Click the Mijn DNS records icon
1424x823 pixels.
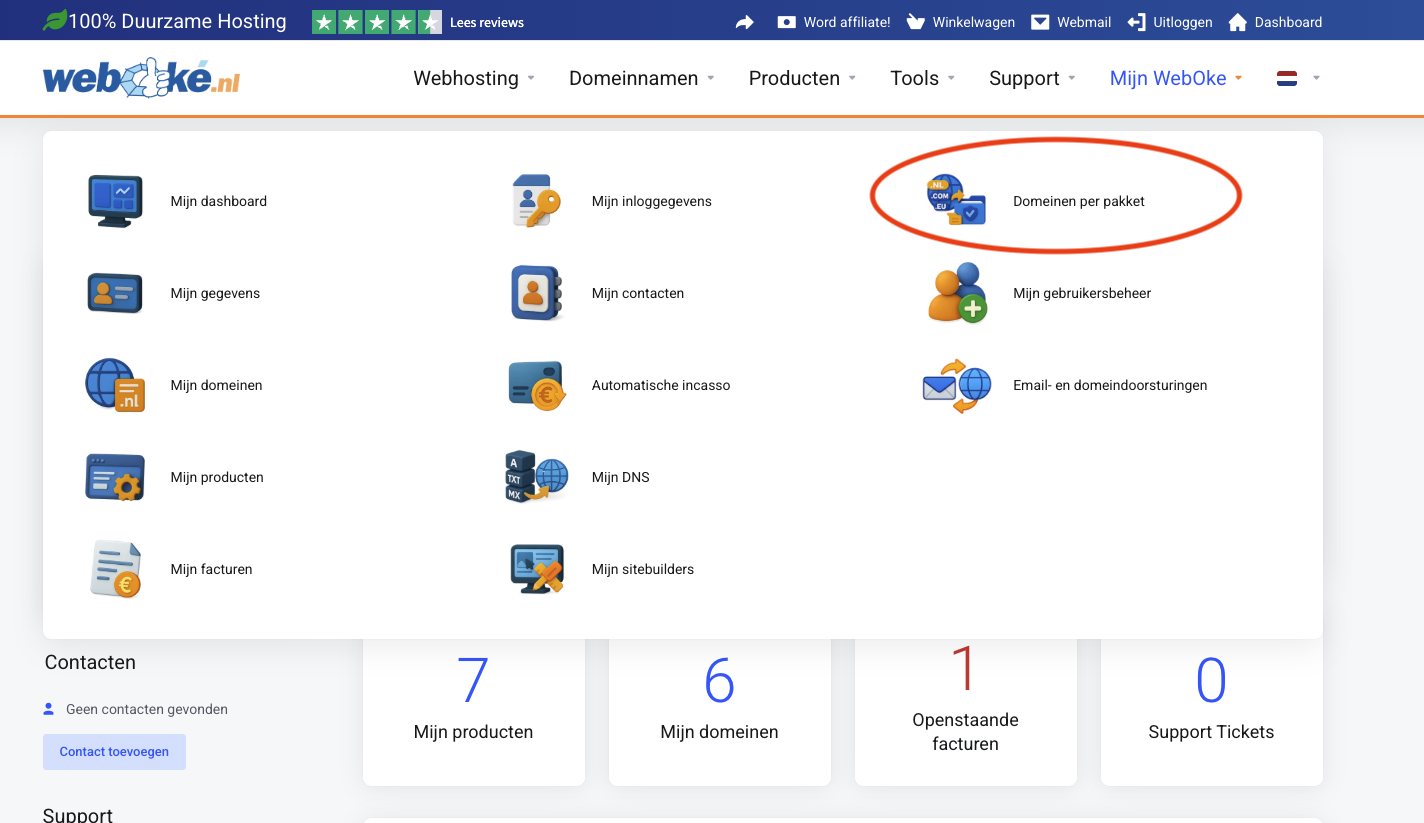[537, 477]
